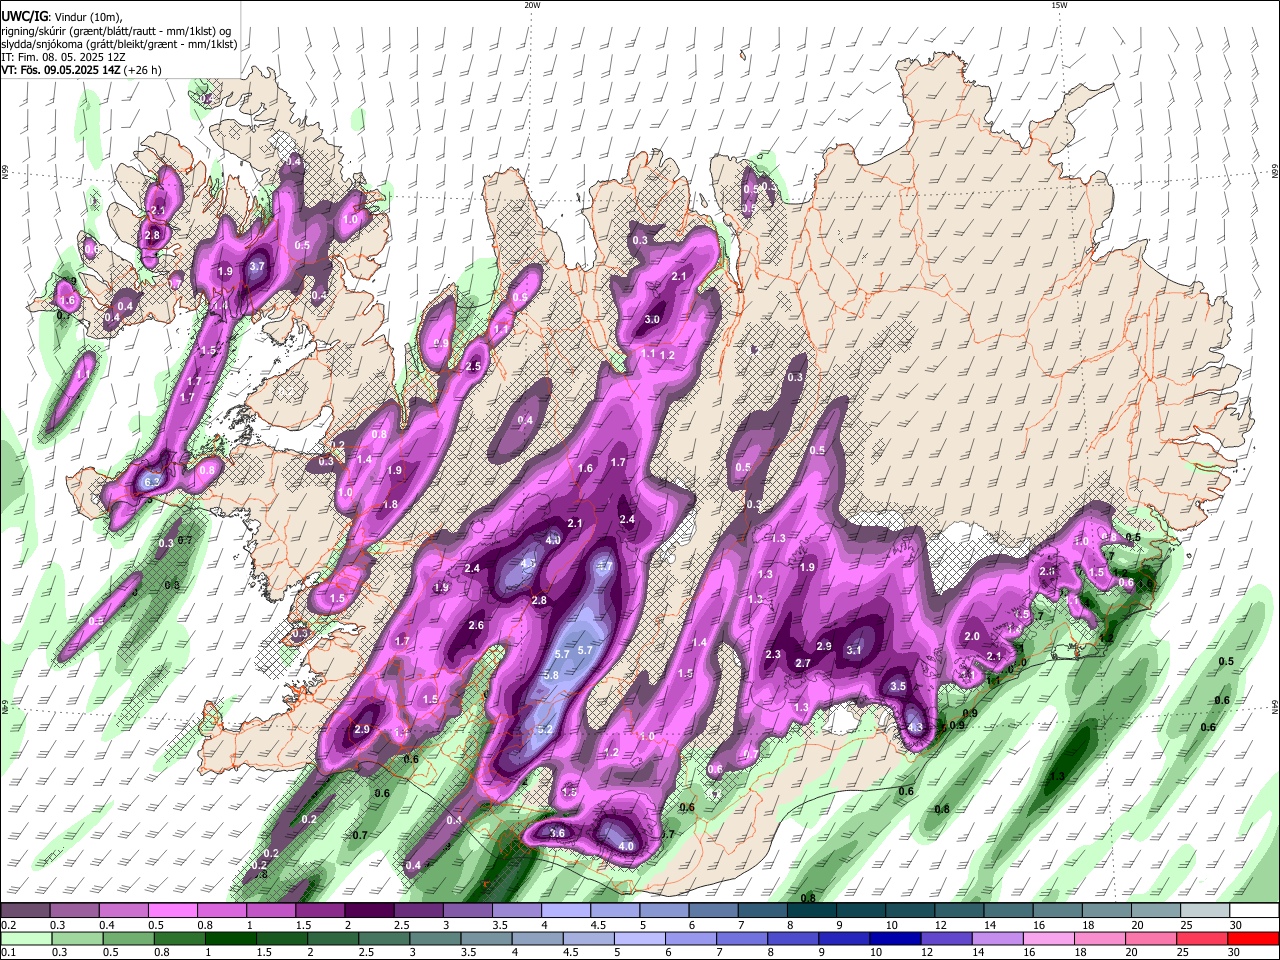Click the dusky purple 0.2–0.3 swatch in upper scale
The image size is (1280, 960).
25,910
